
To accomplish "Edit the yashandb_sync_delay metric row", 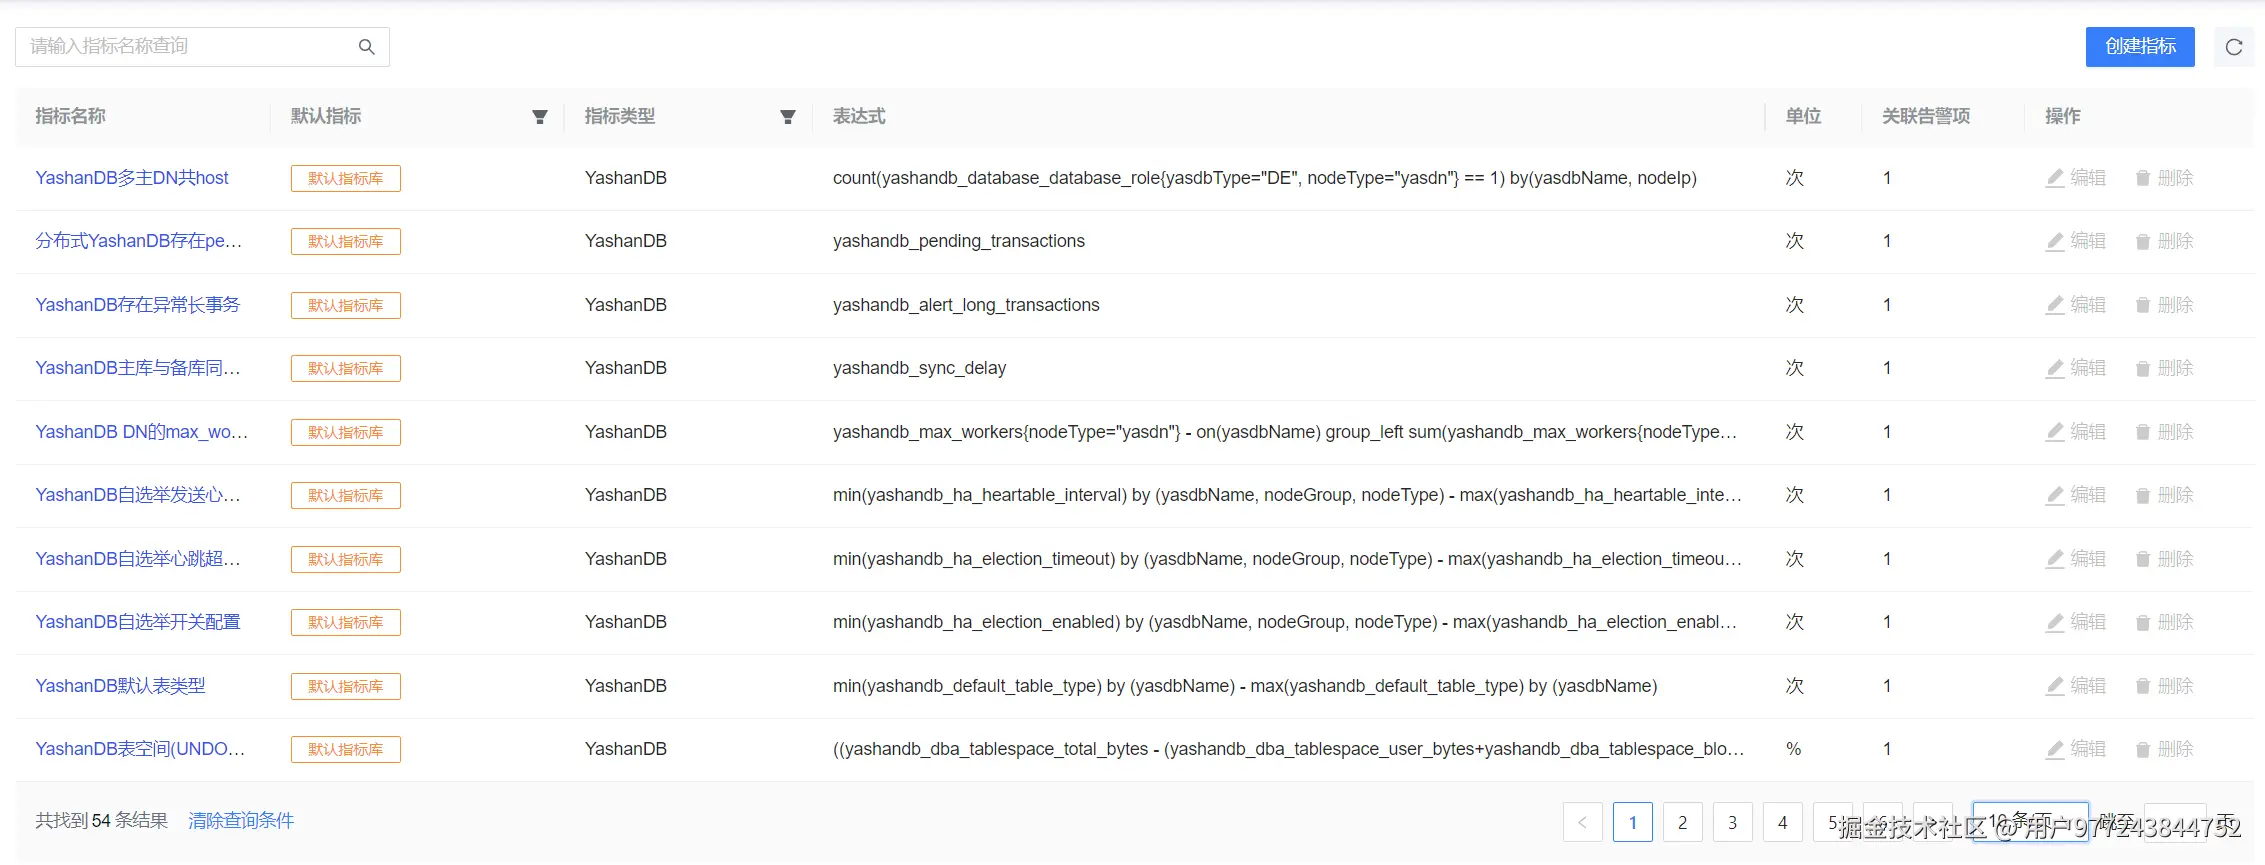I will tap(2076, 368).
